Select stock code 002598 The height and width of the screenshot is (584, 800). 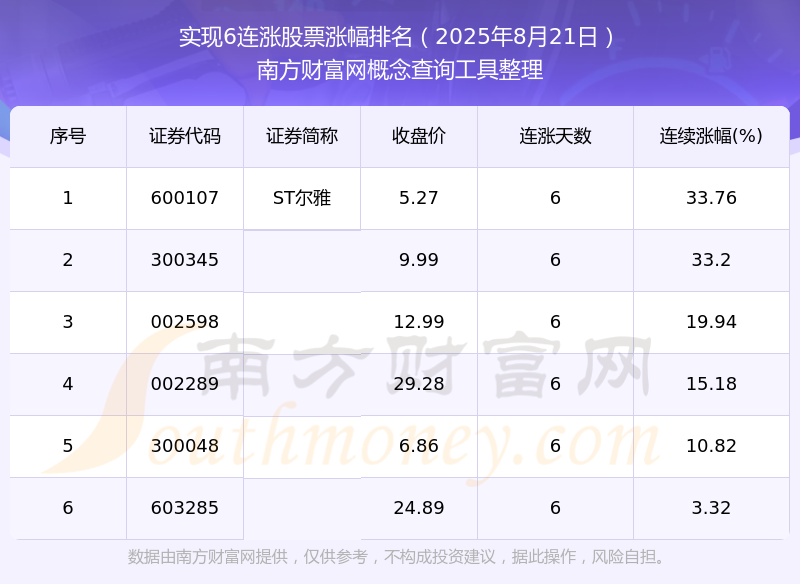click(x=185, y=322)
